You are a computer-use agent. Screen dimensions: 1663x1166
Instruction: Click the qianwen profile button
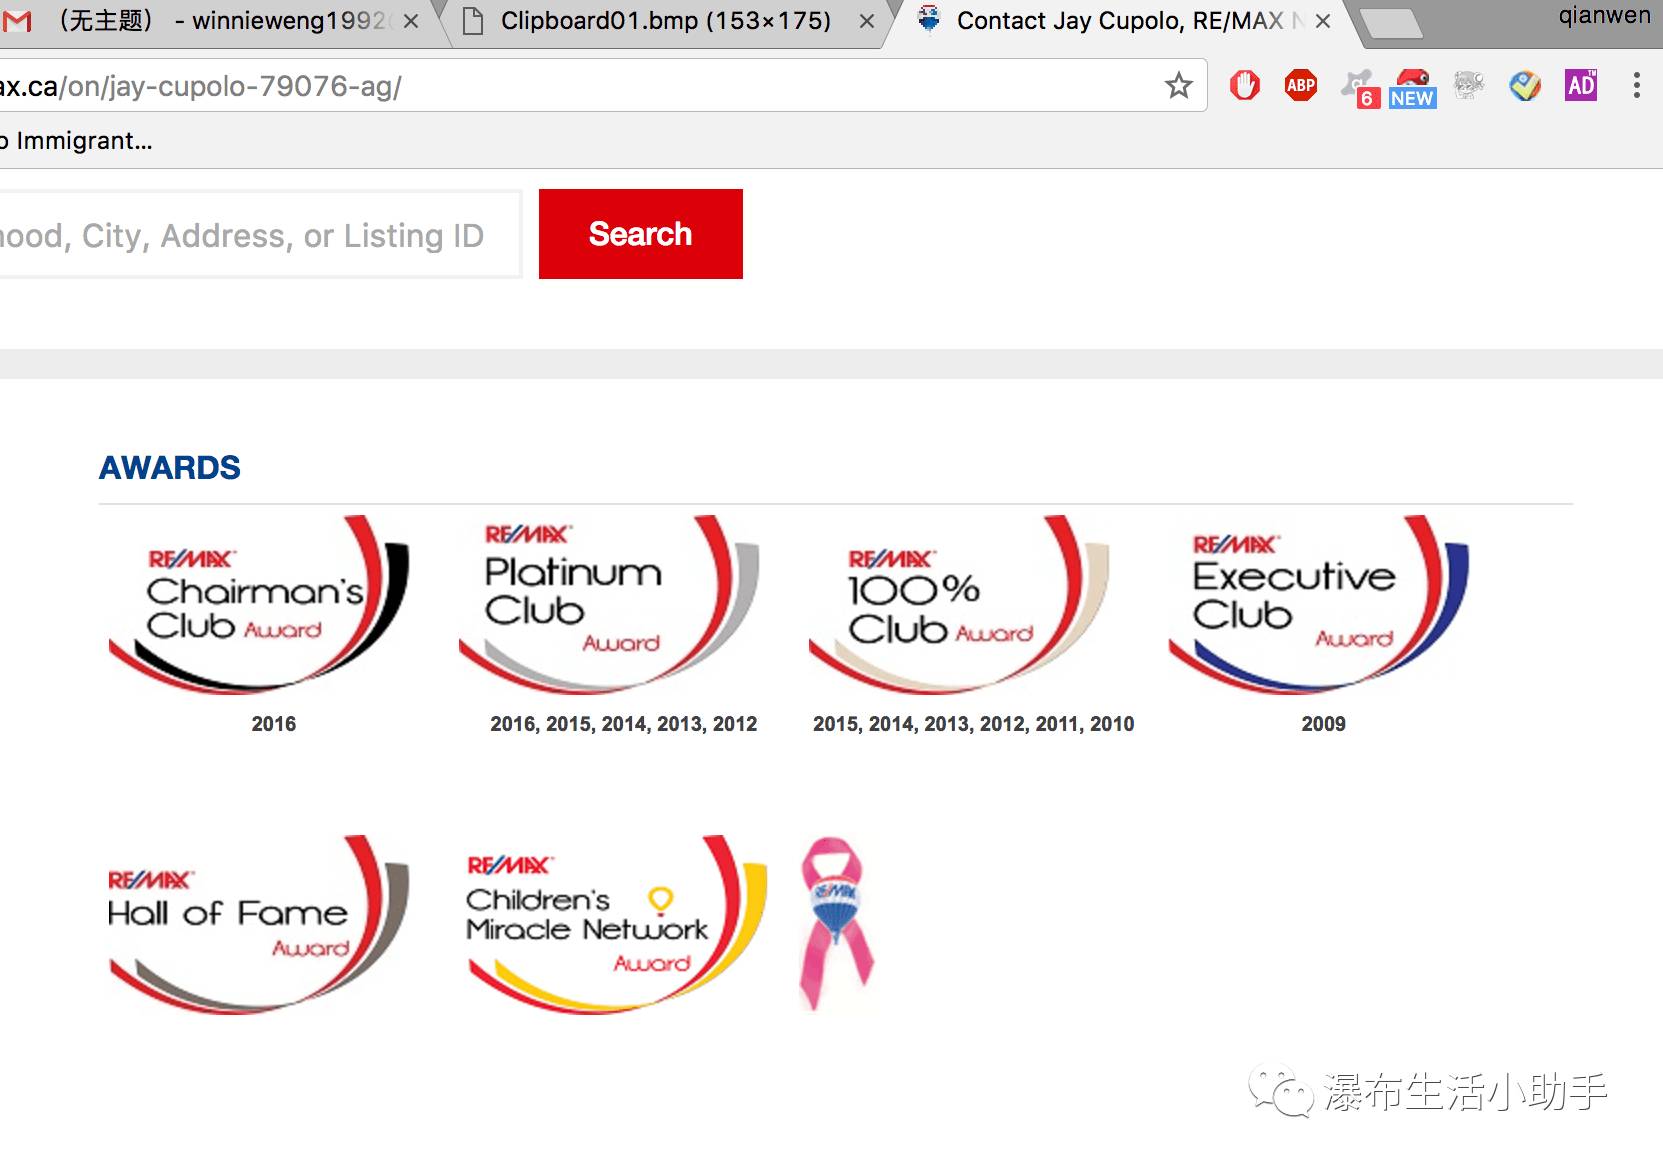[1604, 16]
